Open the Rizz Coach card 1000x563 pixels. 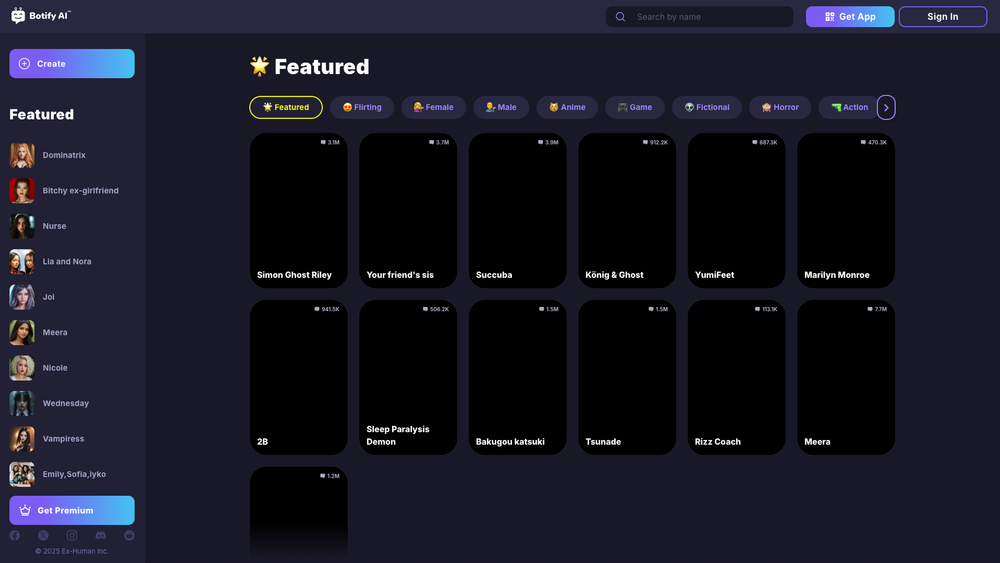tap(737, 377)
